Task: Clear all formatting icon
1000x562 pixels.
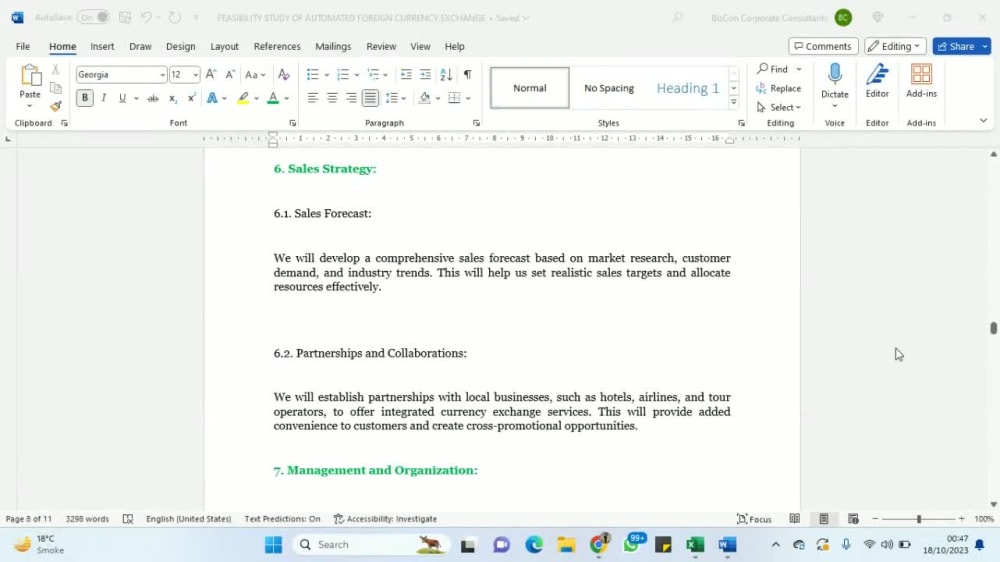Action: 284,75
